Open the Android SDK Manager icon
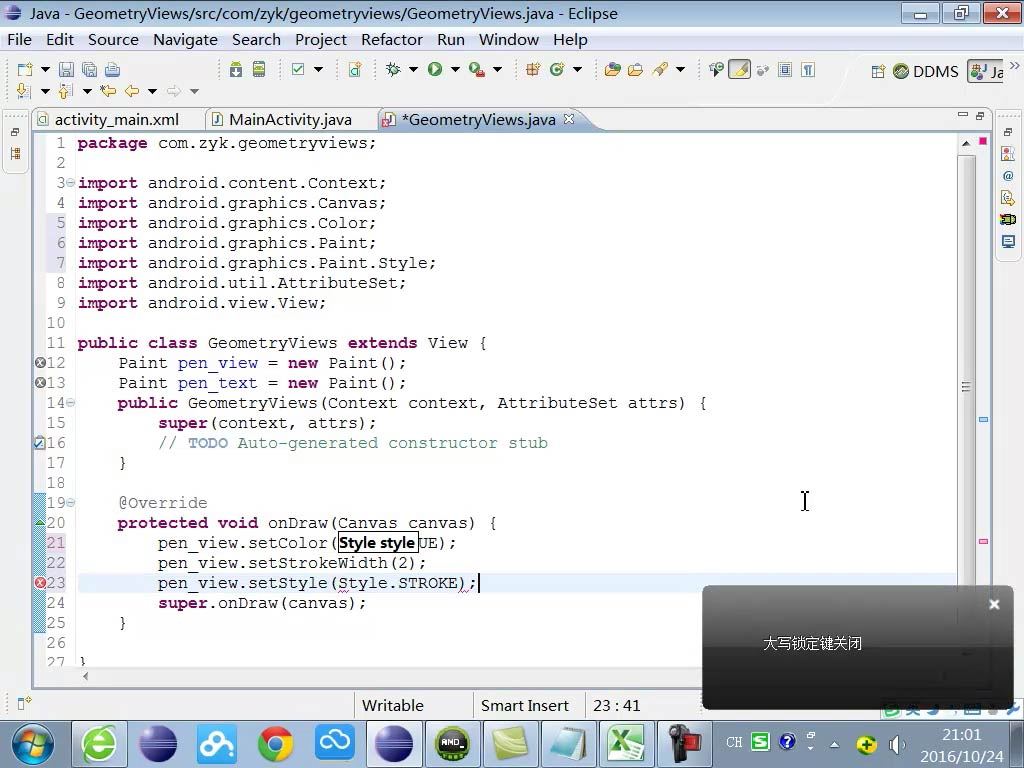Viewport: 1024px width, 768px height. [236, 69]
